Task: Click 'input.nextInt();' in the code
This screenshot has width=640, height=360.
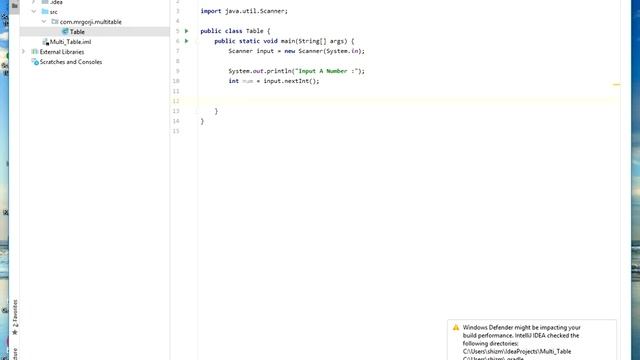Action: pos(291,81)
